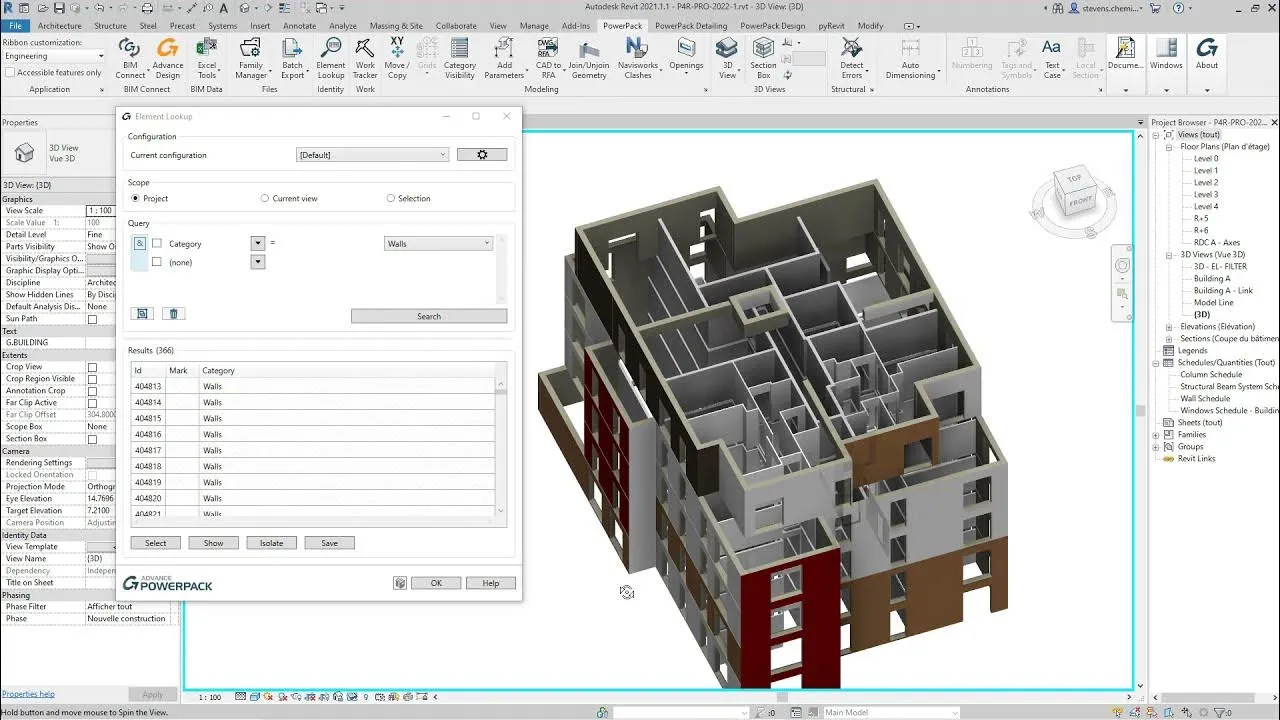Viewport: 1280px width, 720px height.
Task: Click the Search button in Element Lookup
Action: click(429, 316)
